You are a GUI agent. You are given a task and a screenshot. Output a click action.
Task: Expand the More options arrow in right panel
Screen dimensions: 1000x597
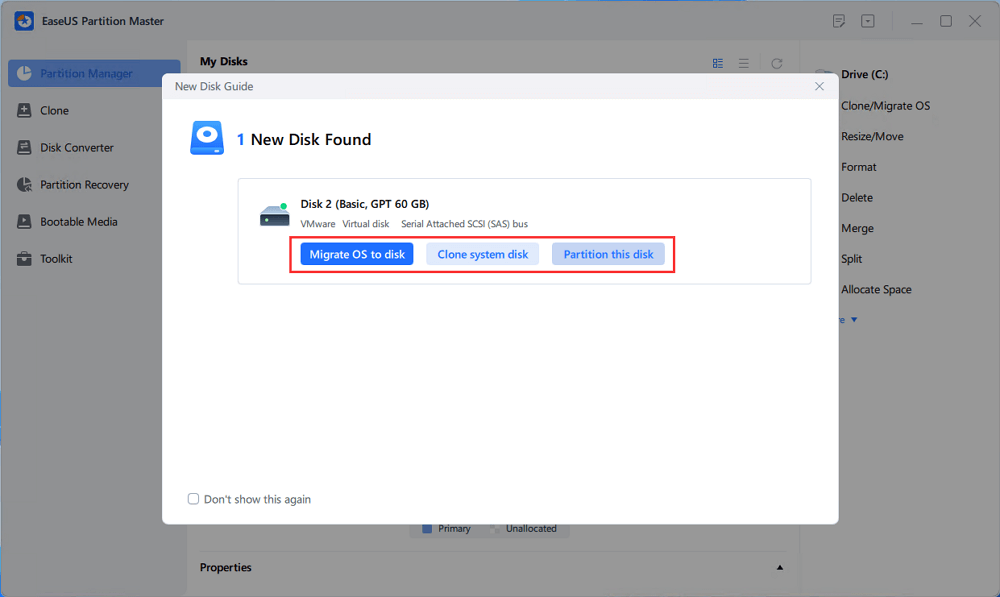tap(853, 320)
